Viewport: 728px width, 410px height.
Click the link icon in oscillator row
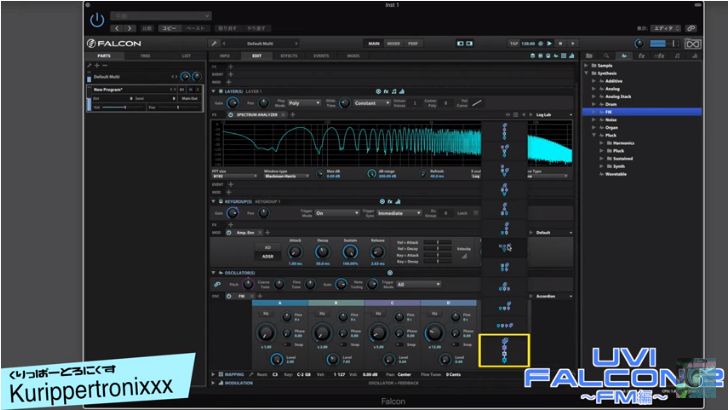tap(217, 284)
